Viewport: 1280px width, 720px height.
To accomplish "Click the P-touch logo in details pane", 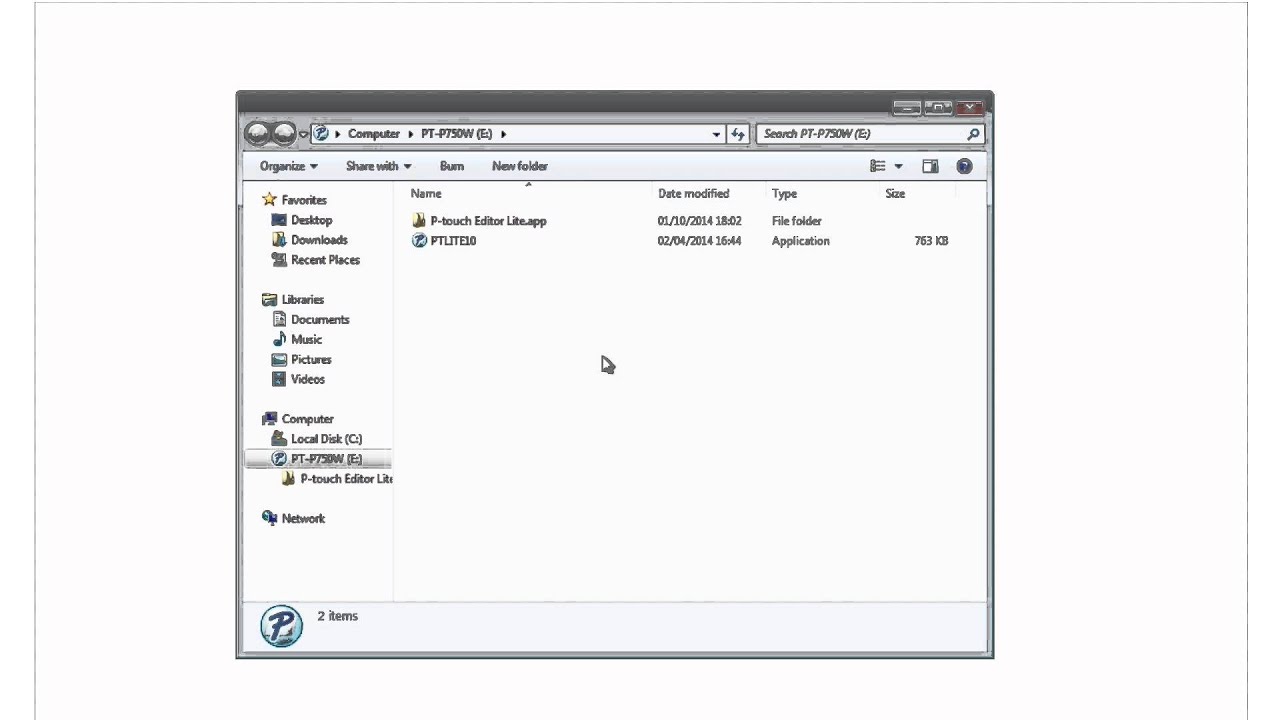I will pos(281,626).
